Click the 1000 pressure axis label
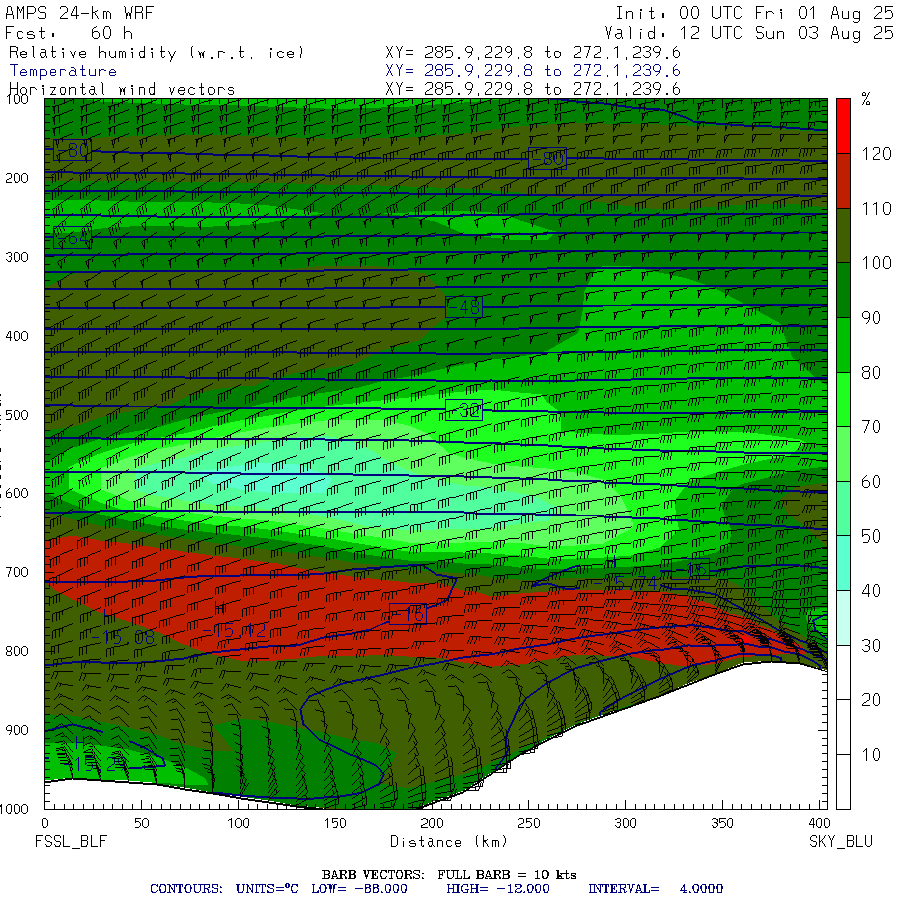 [14, 809]
